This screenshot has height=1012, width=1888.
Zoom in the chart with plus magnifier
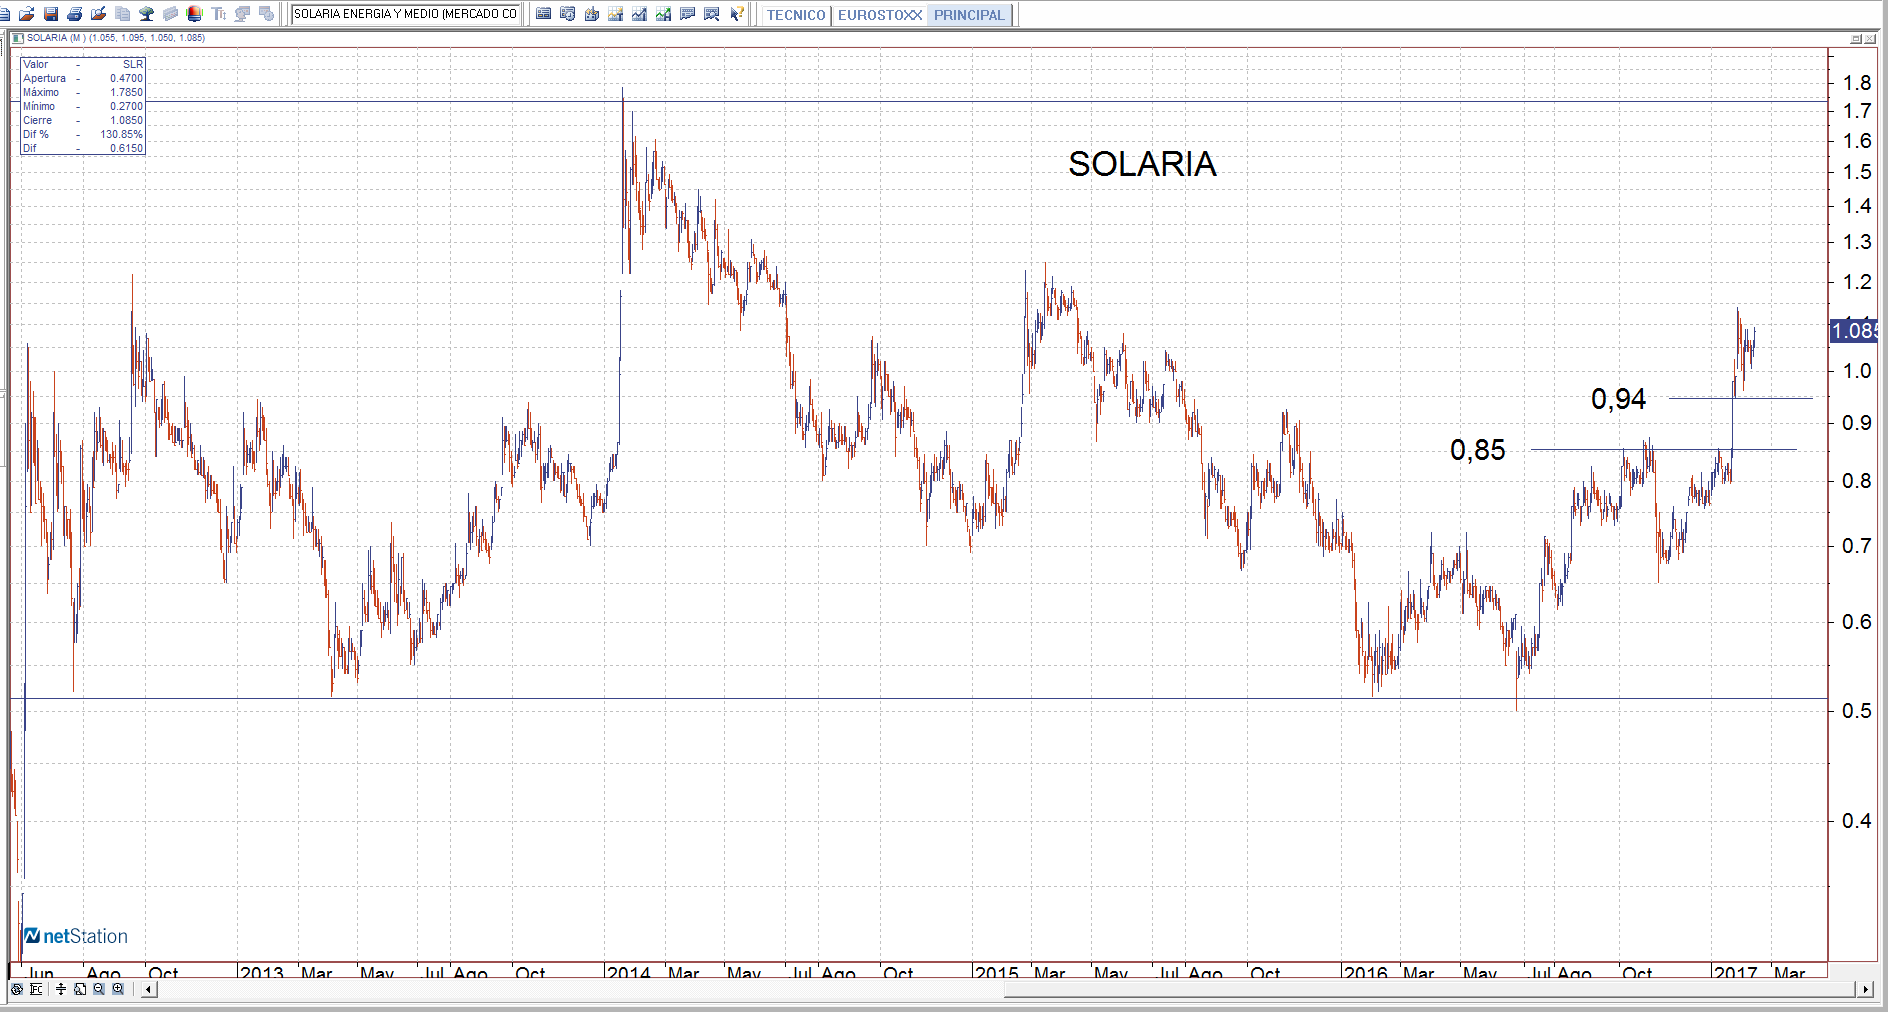(118, 989)
